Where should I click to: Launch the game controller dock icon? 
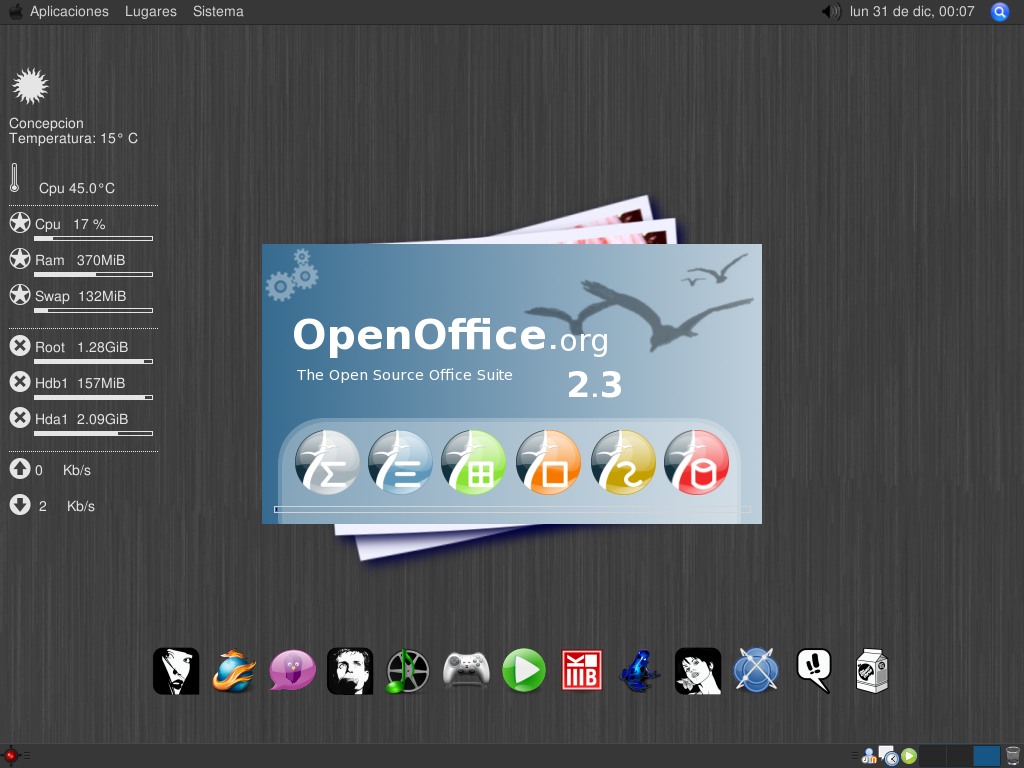[466, 669]
